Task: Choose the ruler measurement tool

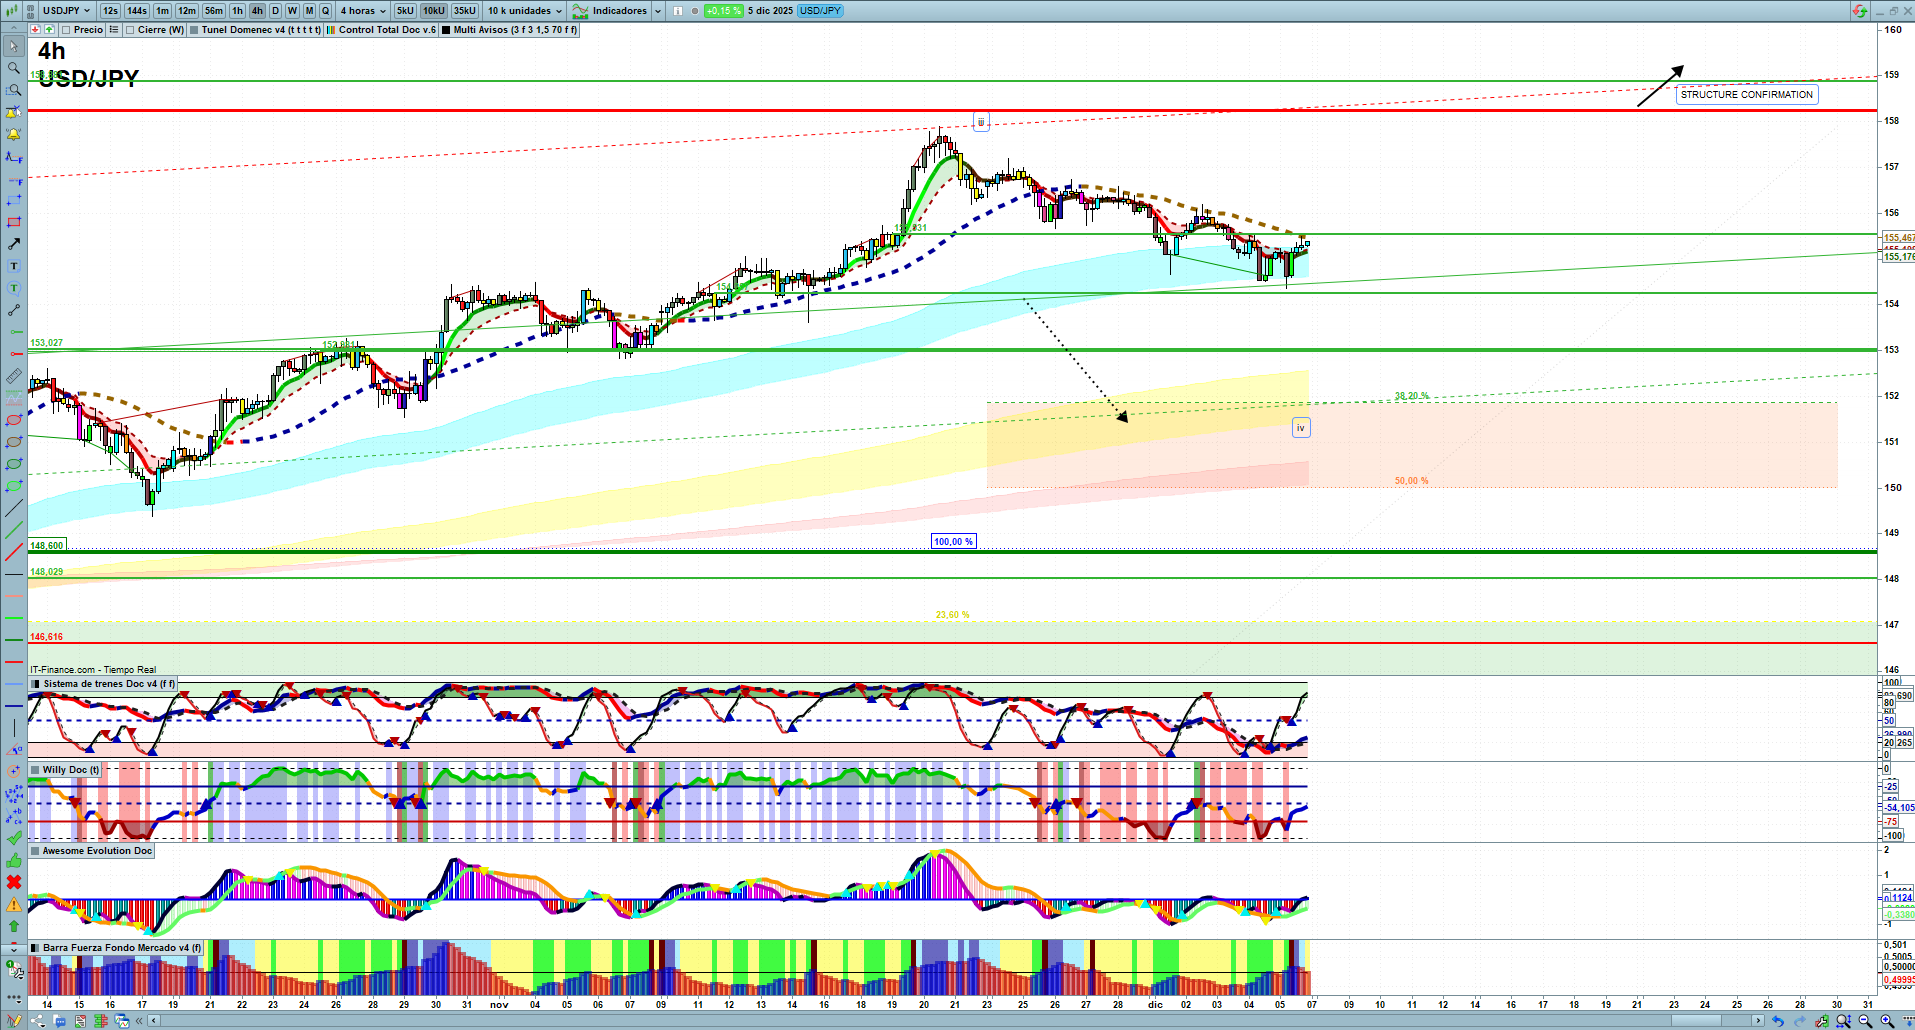Action: pyautogui.click(x=14, y=376)
